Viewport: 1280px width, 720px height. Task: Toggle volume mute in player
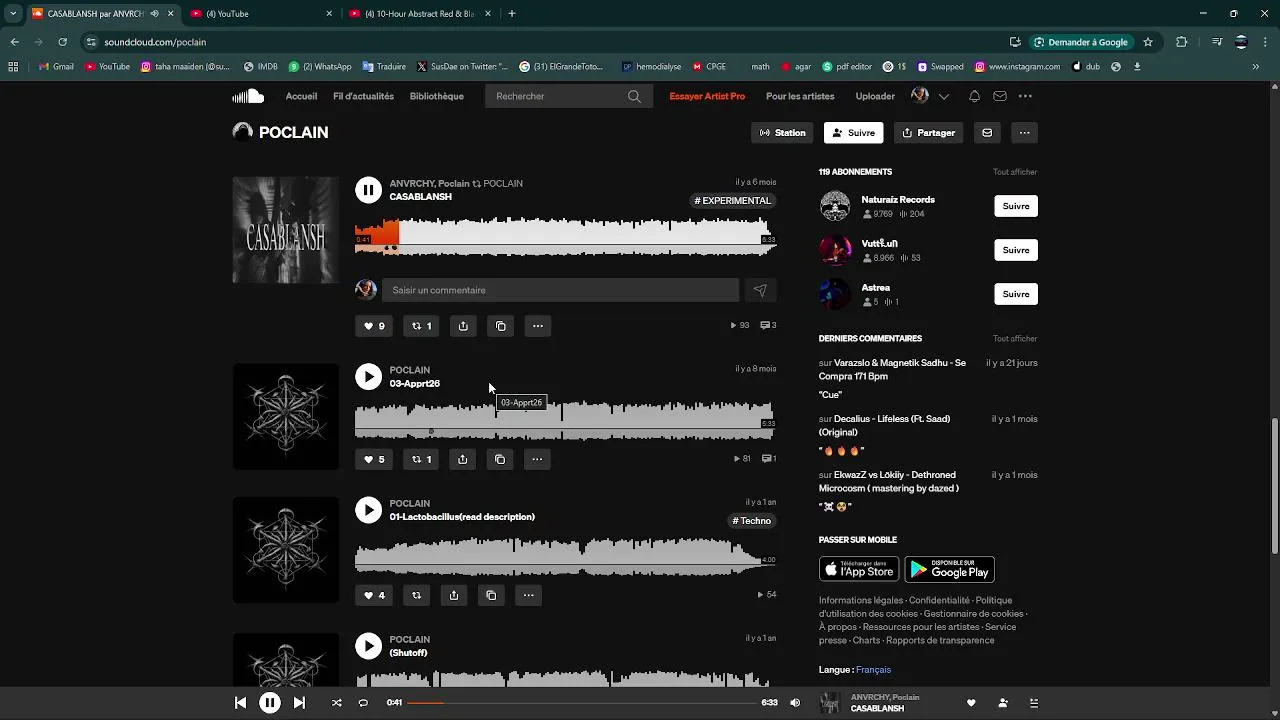tap(795, 703)
